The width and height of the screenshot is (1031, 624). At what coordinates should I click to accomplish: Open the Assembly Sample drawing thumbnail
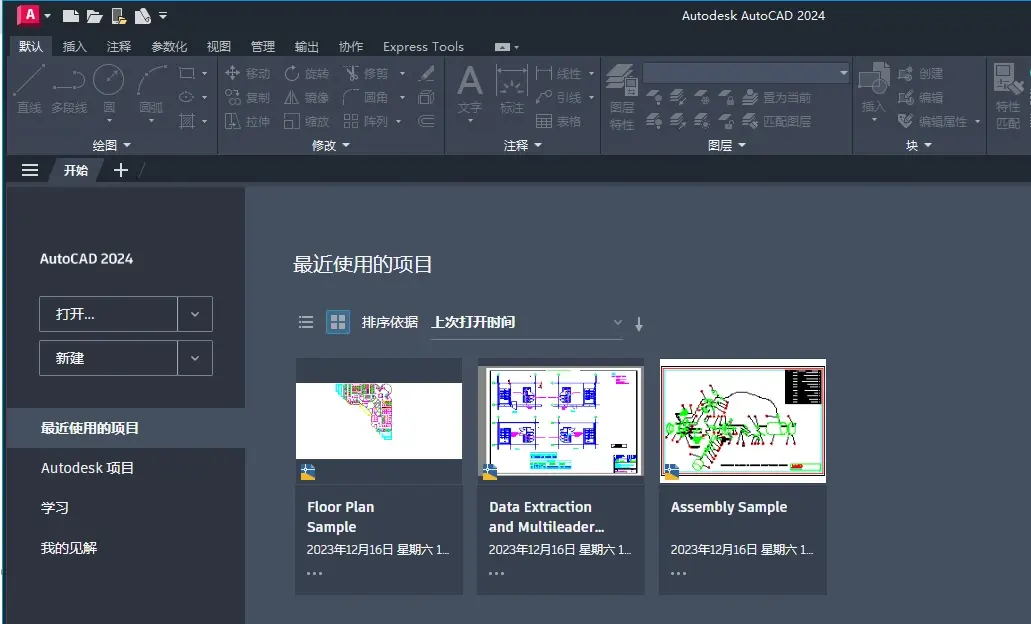pyautogui.click(x=742, y=421)
